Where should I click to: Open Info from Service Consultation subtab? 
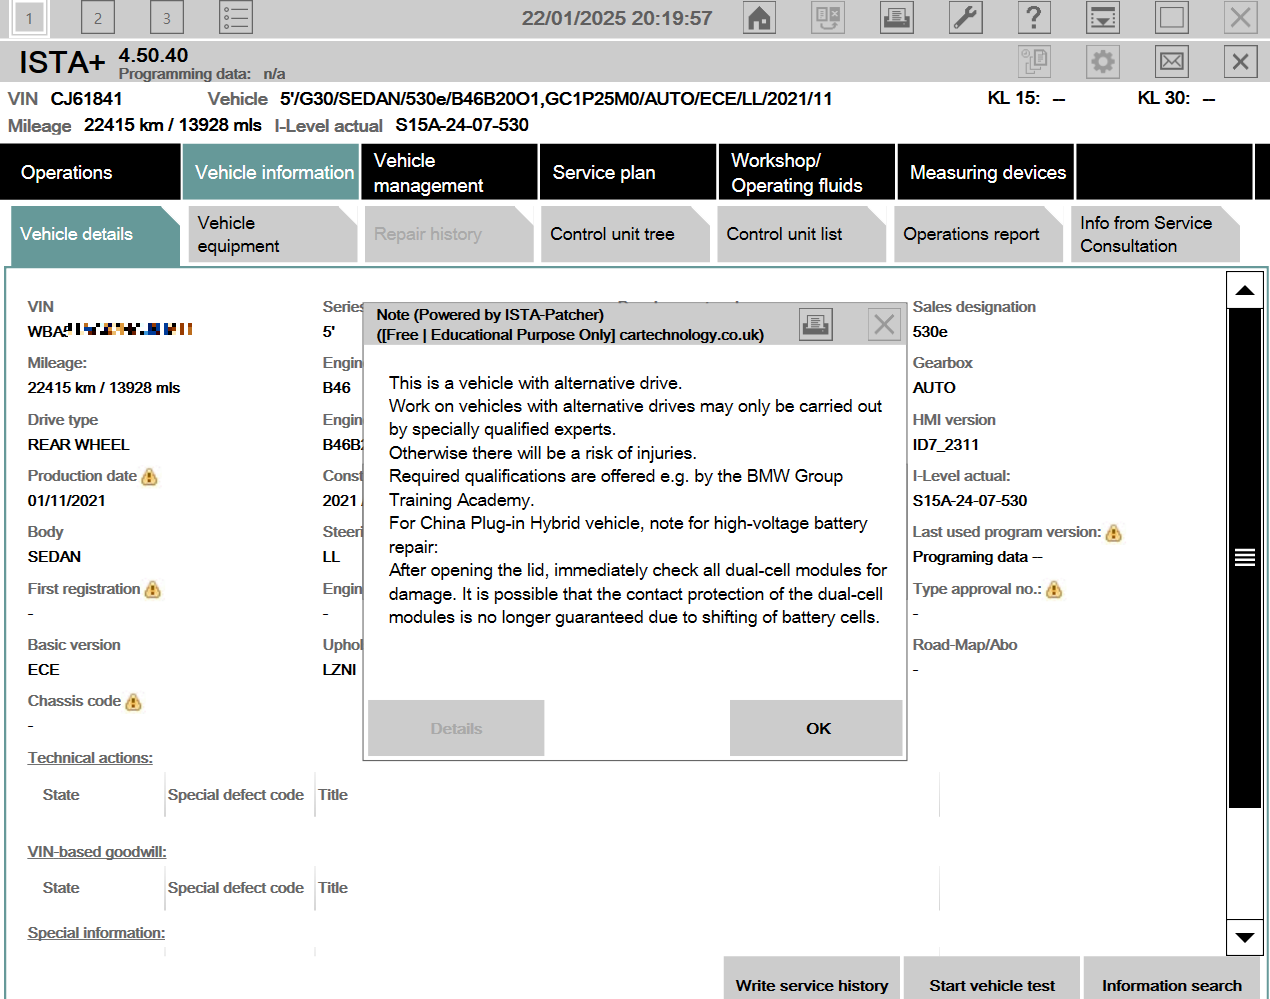click(1155, 234)
